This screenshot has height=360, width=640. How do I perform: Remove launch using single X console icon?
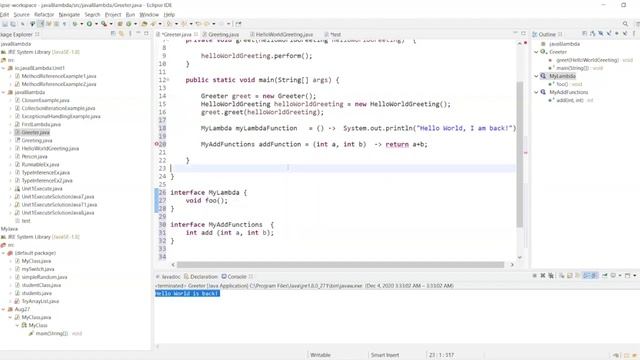click(543, 276)
